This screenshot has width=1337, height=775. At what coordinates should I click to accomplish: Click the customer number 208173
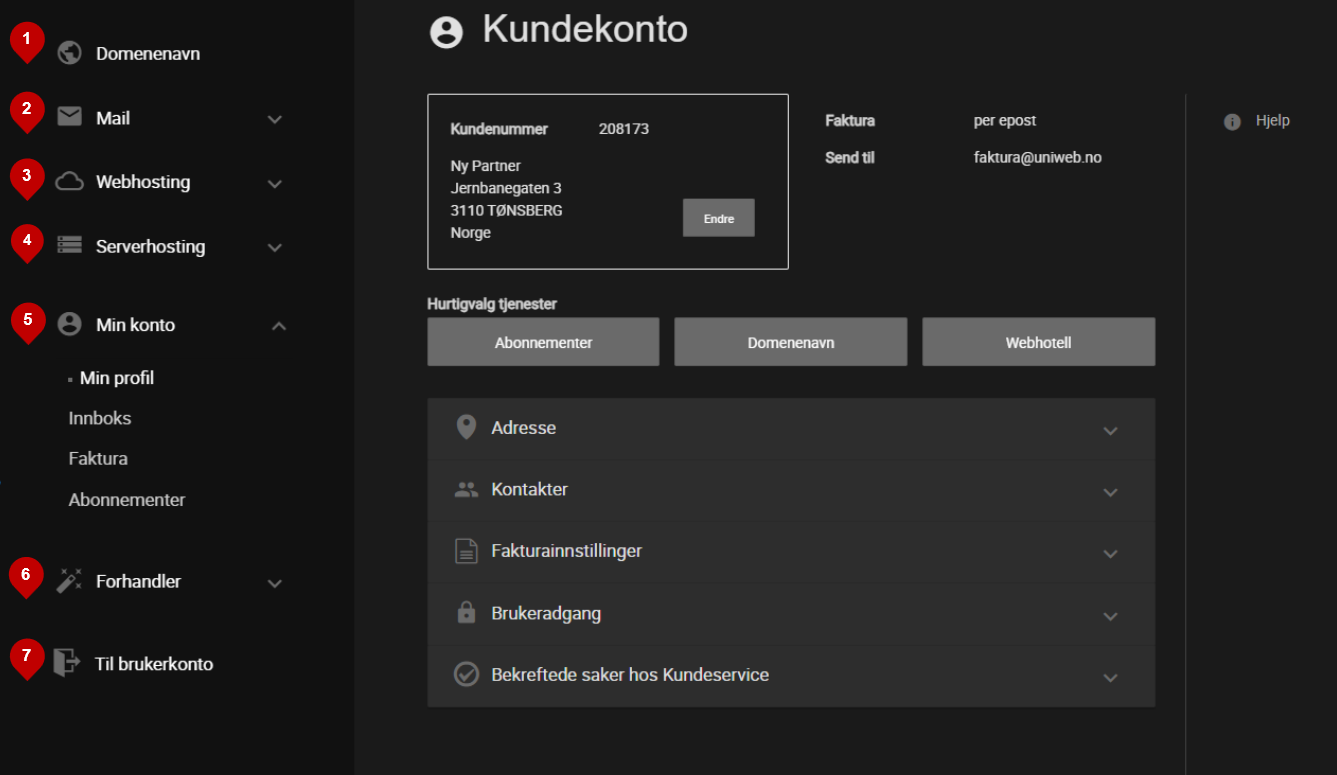624,129
